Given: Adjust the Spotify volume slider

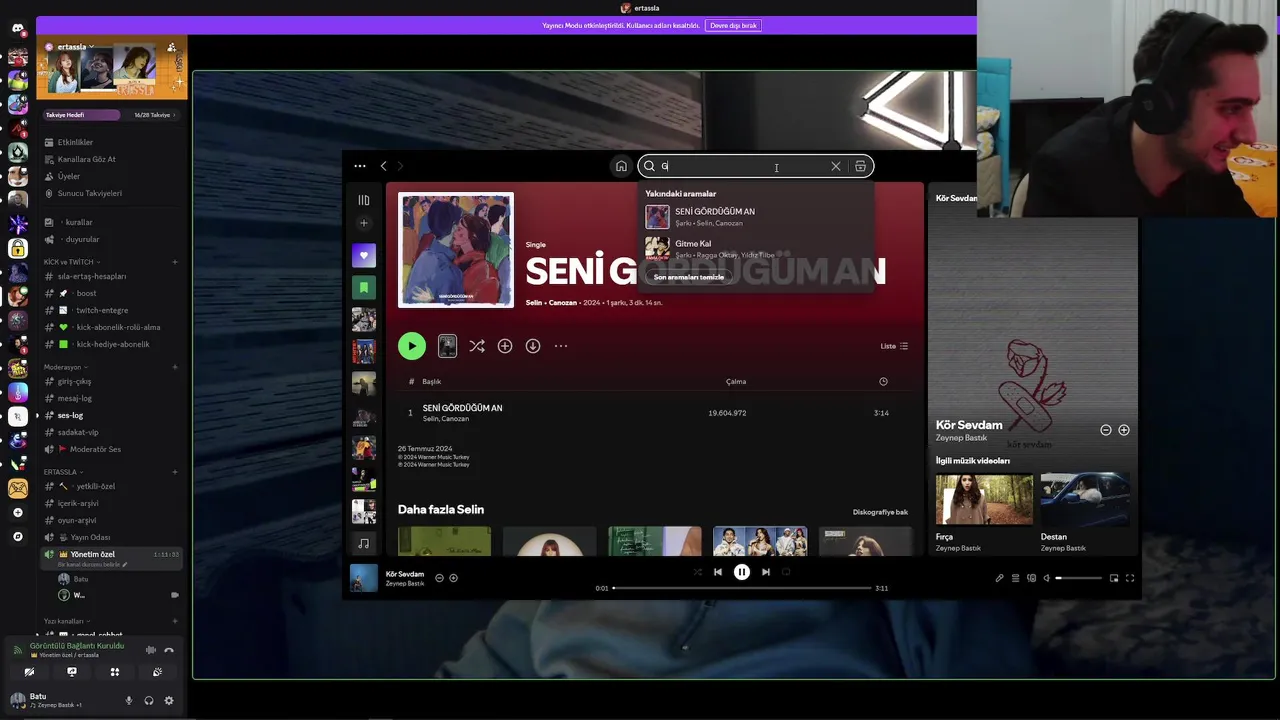Looking at the screenshot, I should (x=1079, y=578).
